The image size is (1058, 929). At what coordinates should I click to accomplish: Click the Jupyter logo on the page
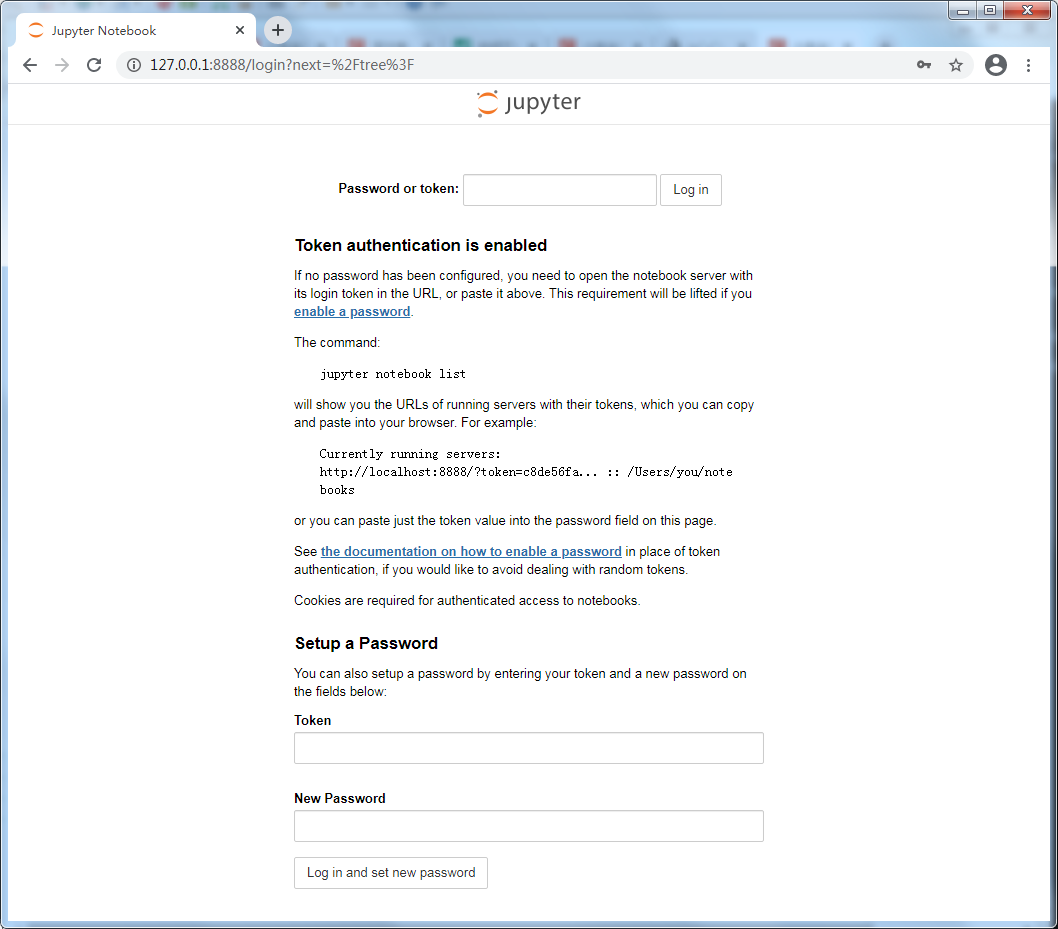[528, 102]
